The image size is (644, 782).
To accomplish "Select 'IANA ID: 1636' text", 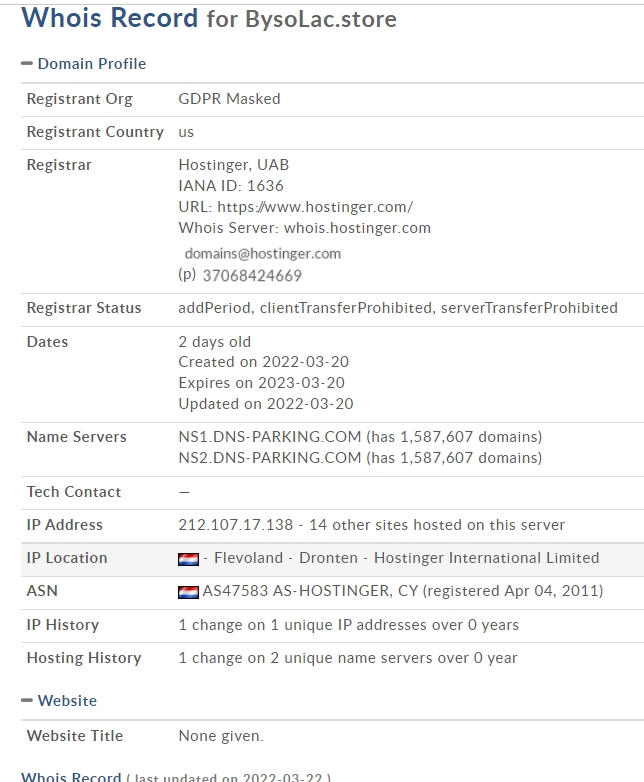I will 231,186.
